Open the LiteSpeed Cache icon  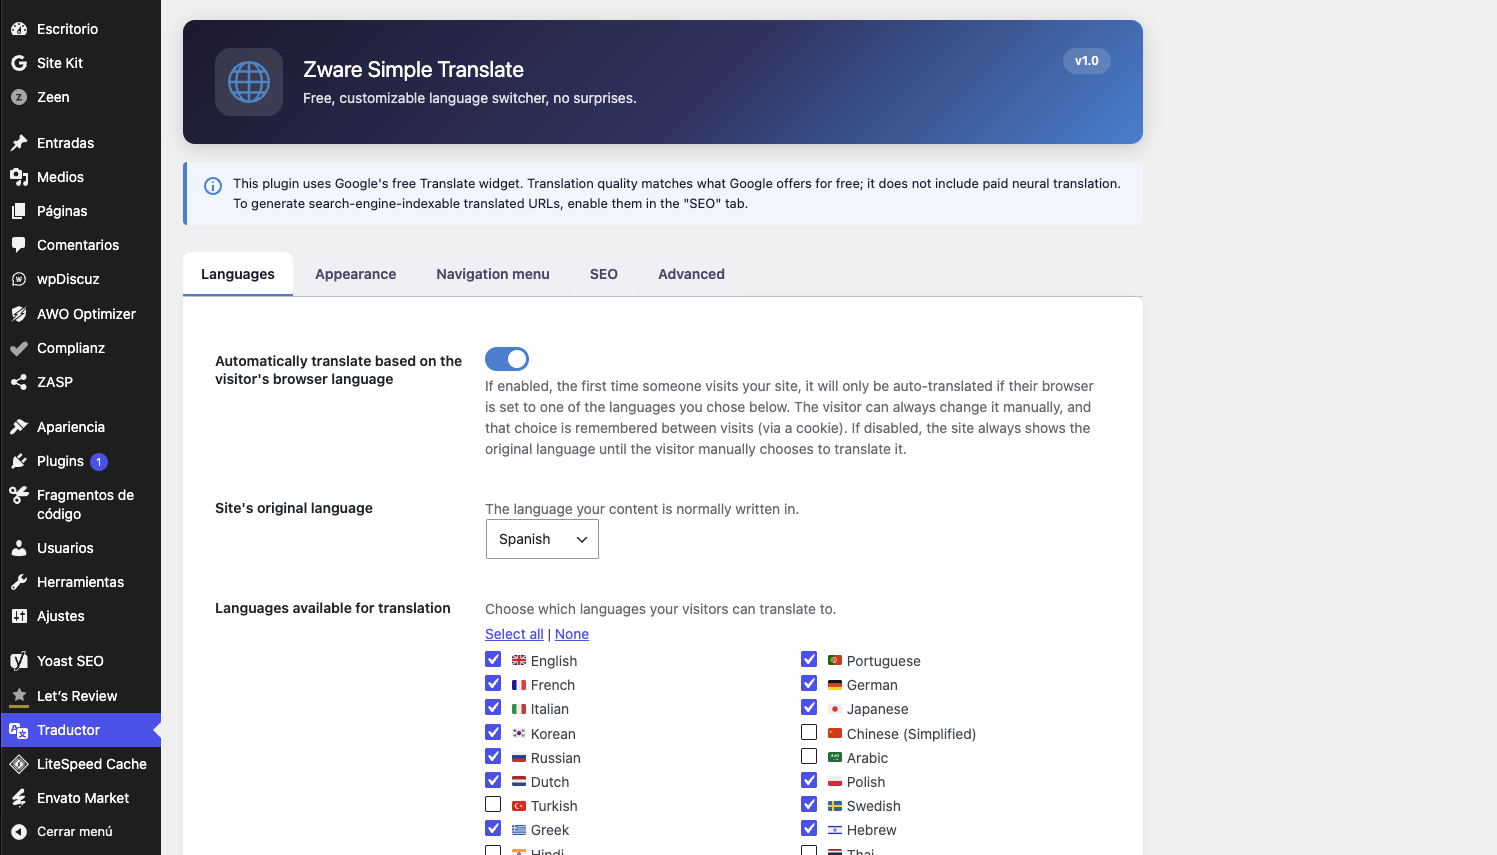19,764
